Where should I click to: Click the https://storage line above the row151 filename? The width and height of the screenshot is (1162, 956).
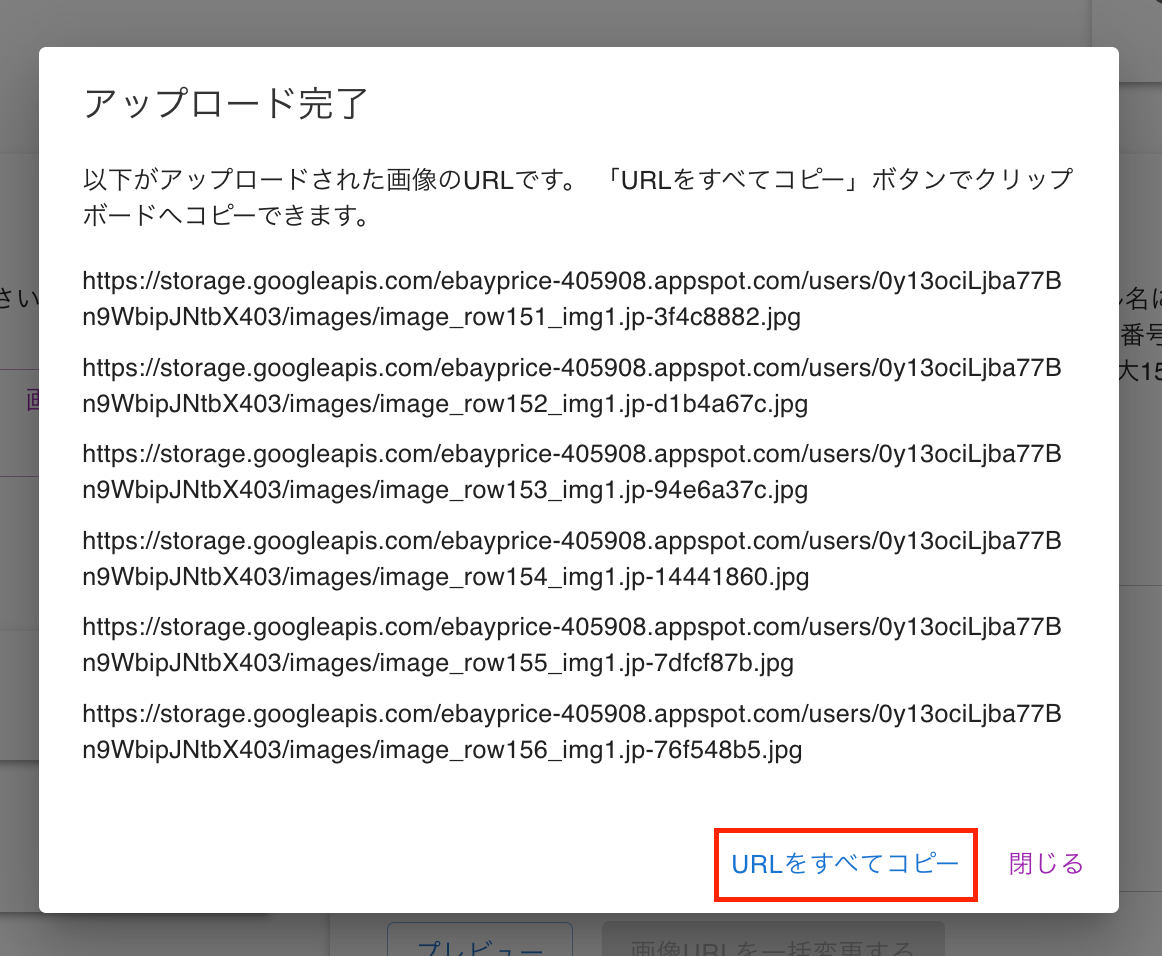pyautogui.click(x=571, y=282)
